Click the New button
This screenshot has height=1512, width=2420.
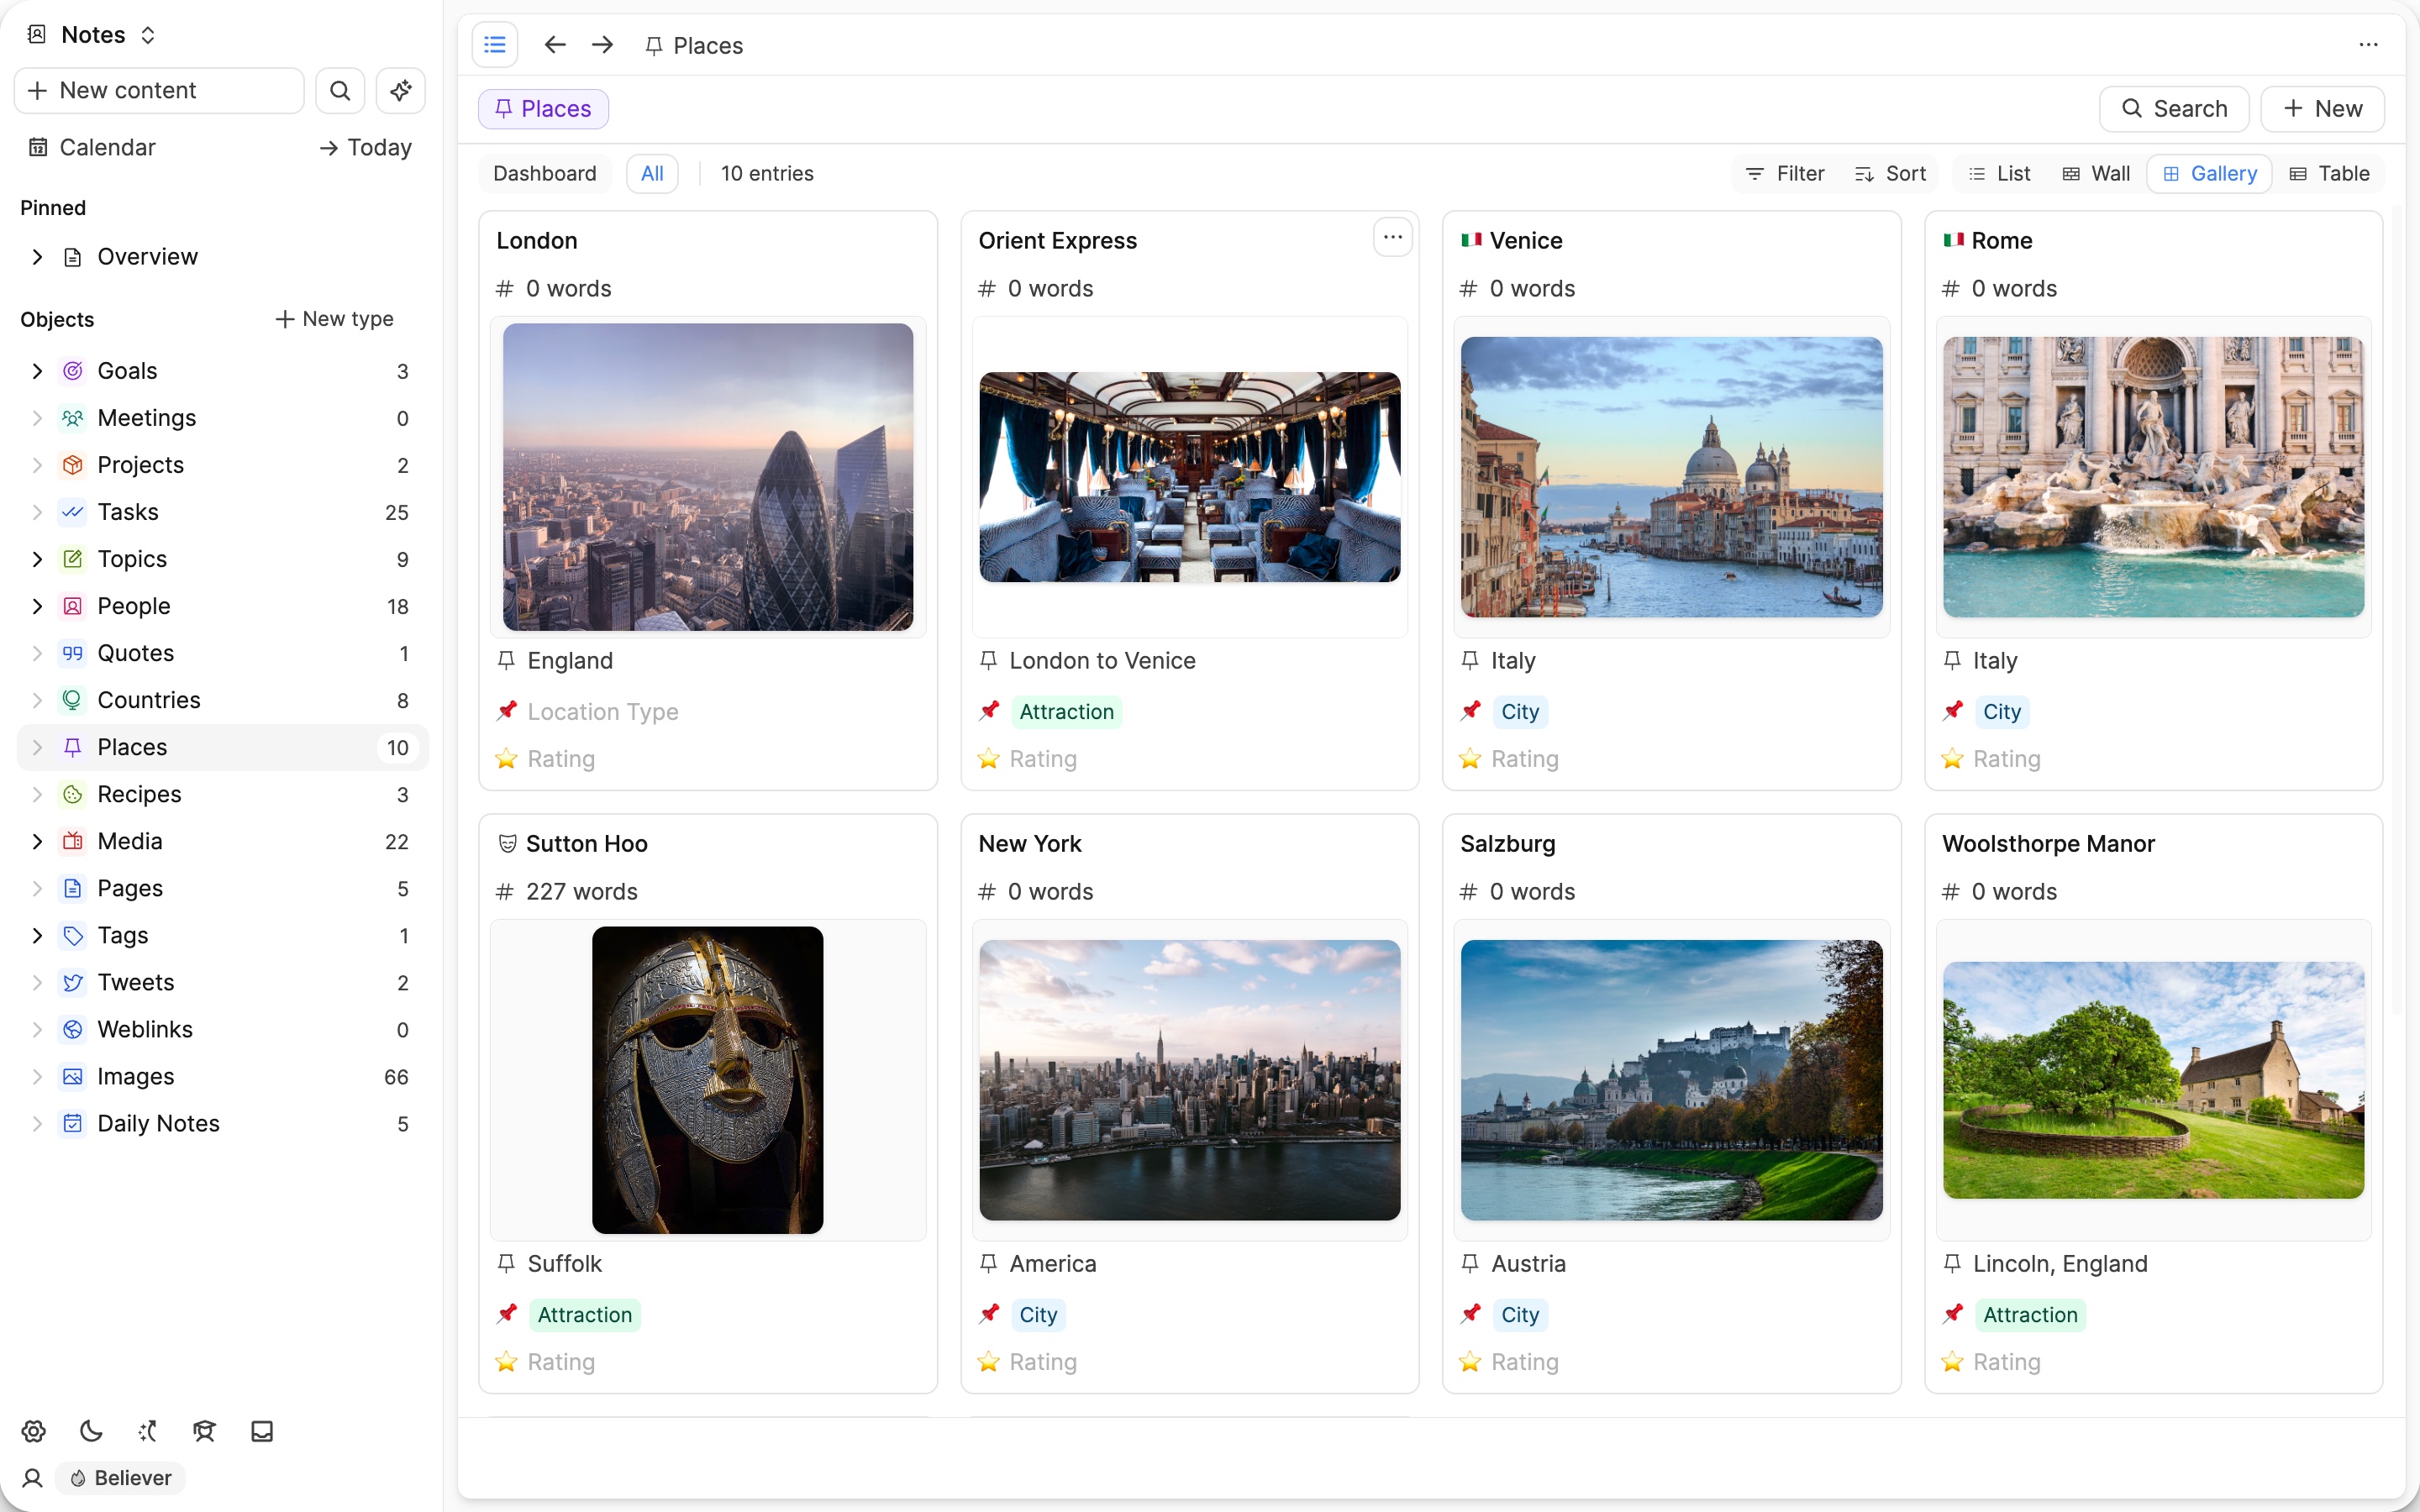coord(2322,109)
